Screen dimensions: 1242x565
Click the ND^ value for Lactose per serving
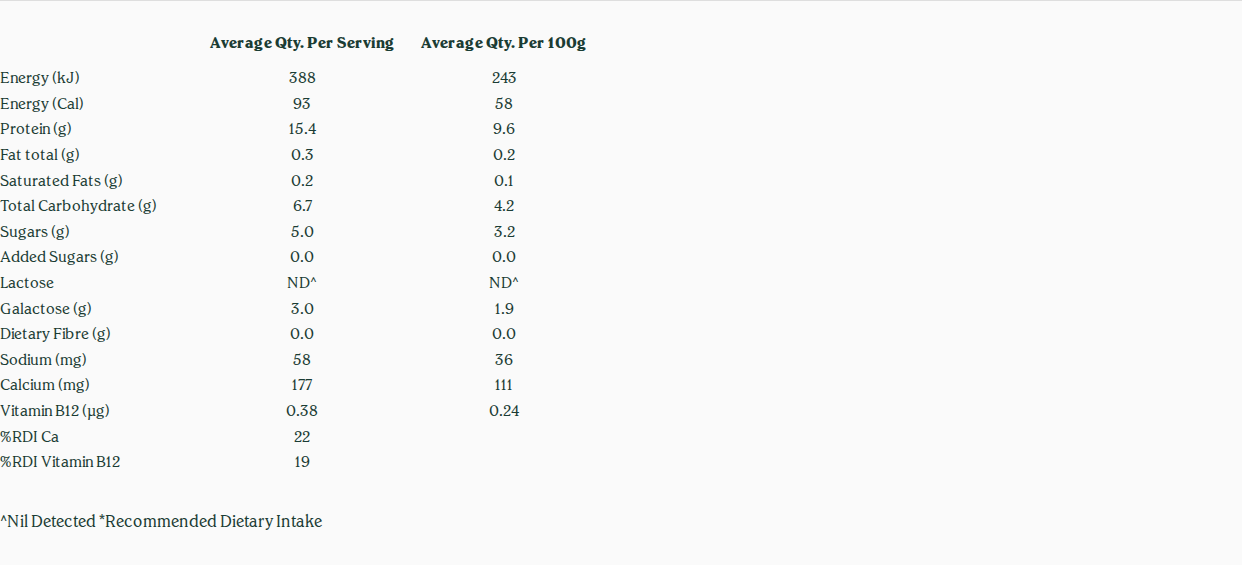click(302, 283)
